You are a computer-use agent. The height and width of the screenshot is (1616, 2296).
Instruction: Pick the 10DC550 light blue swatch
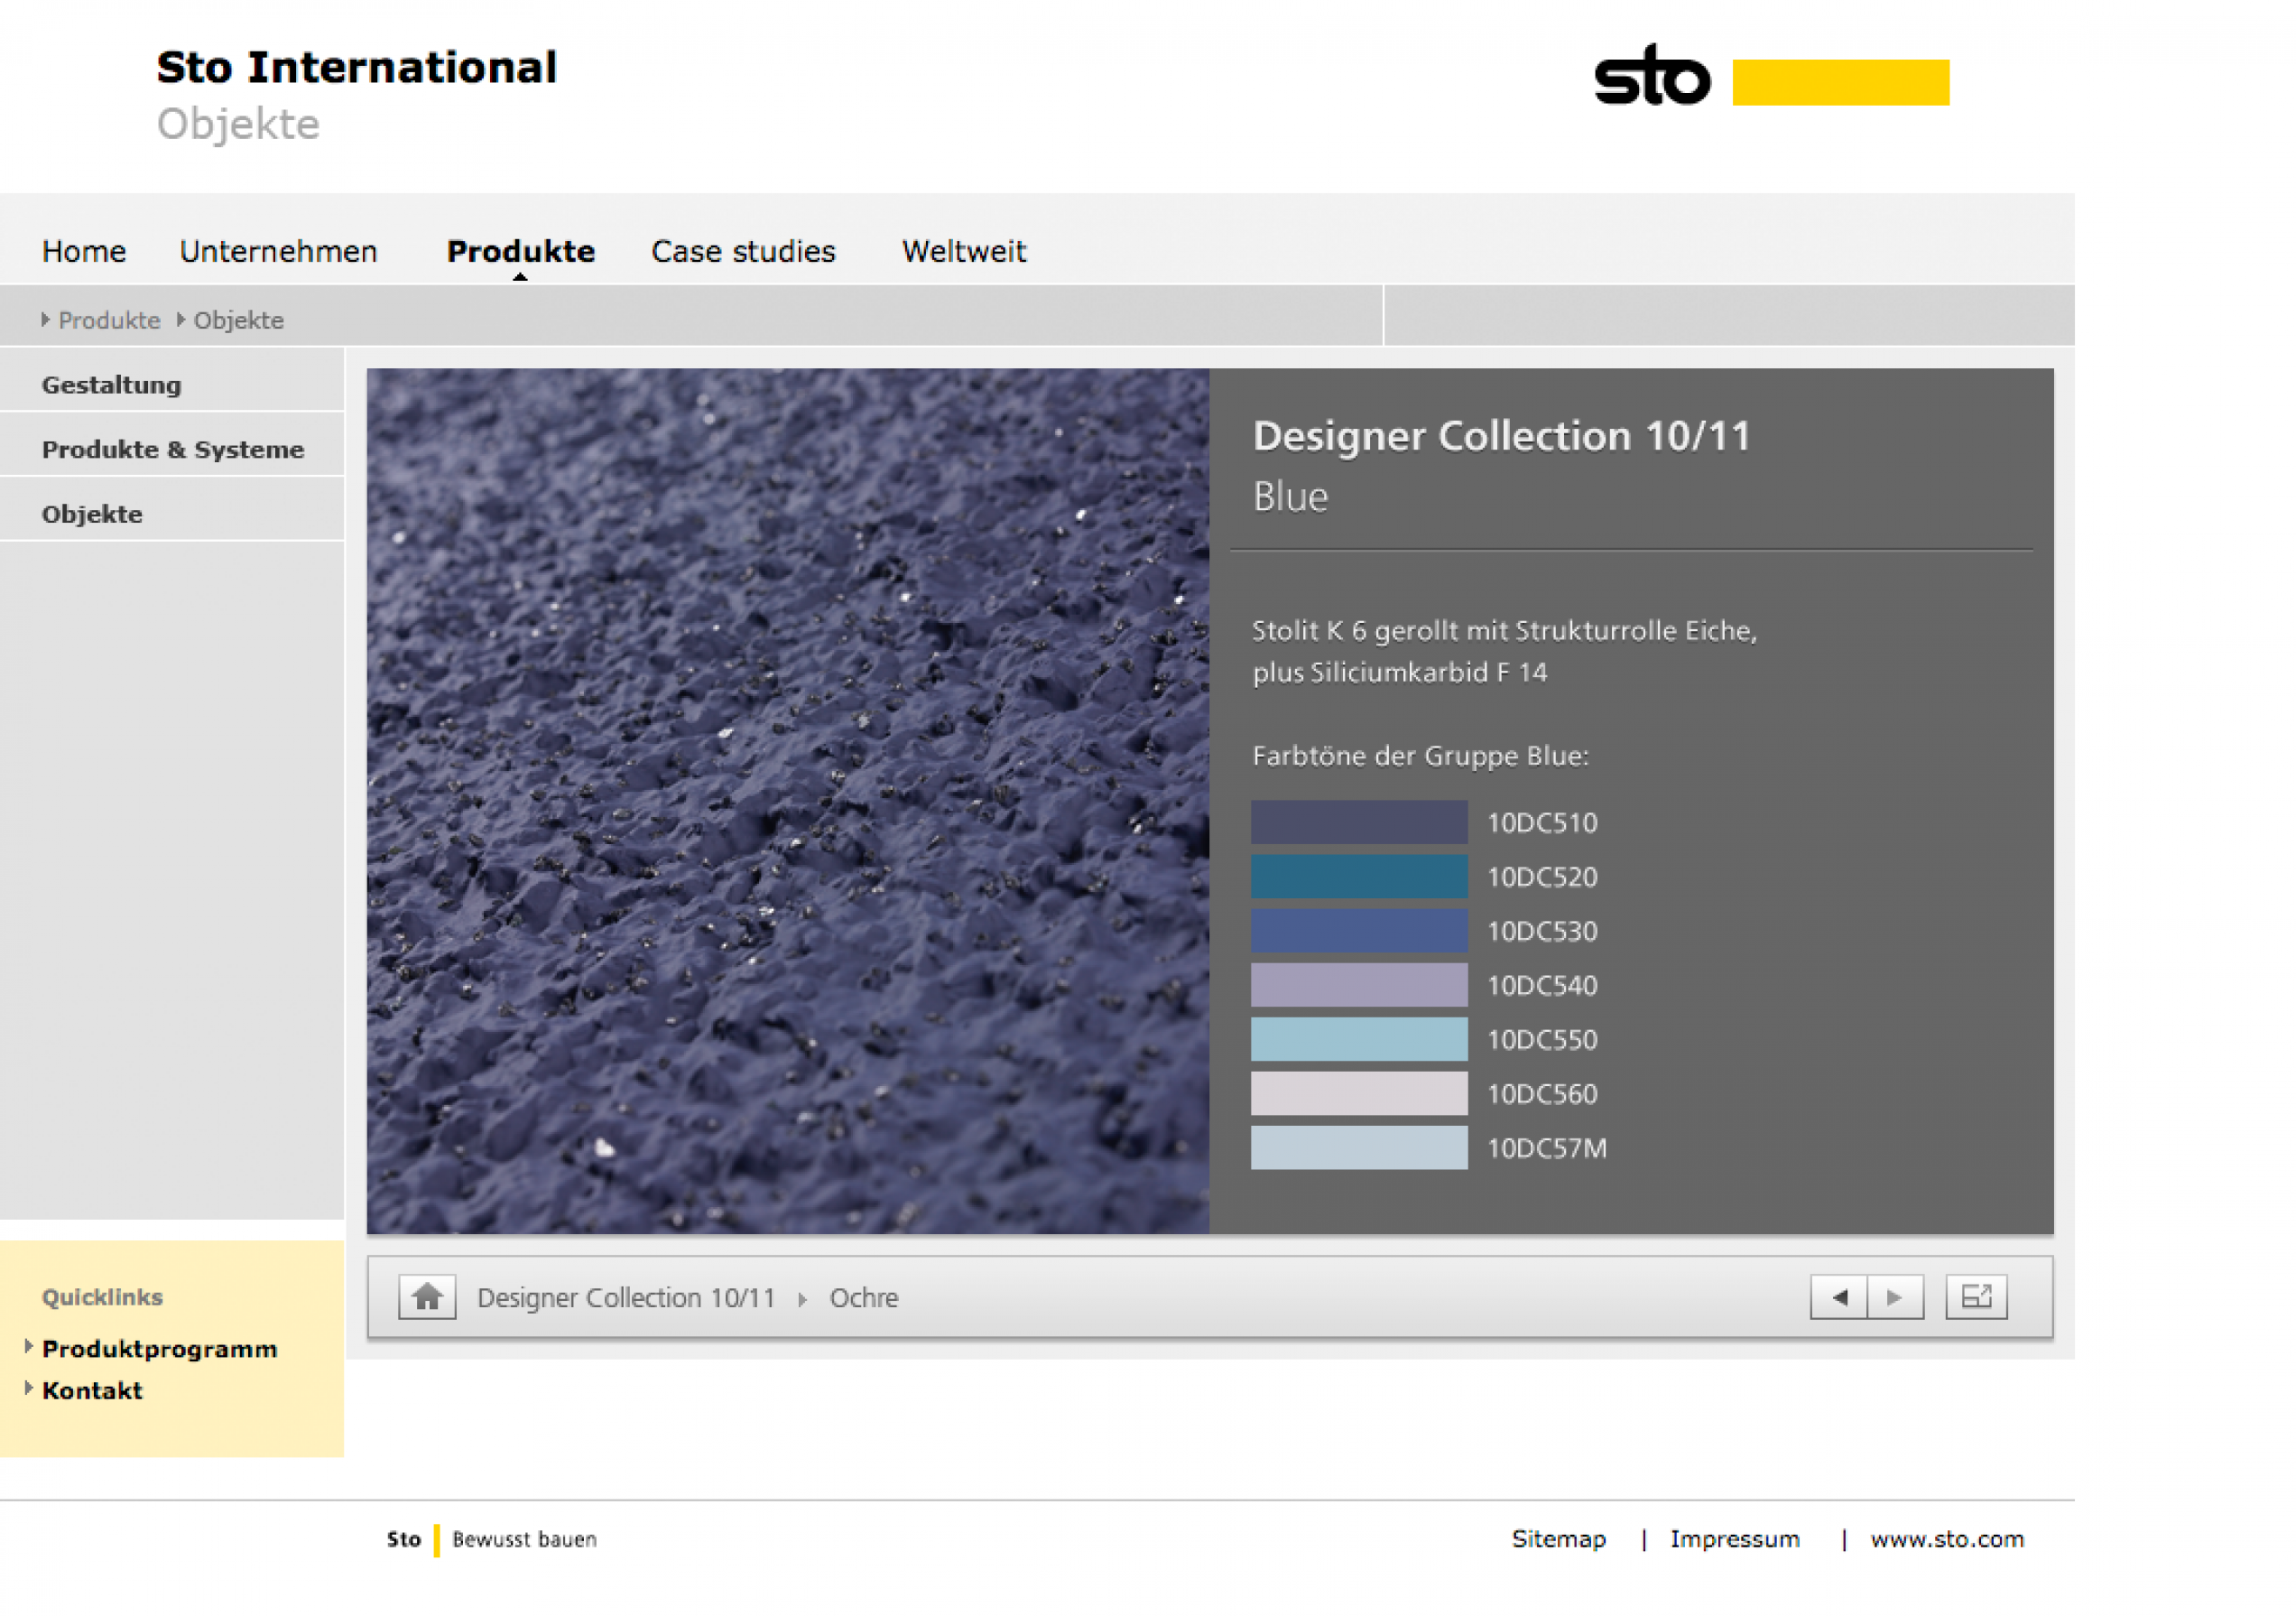(x=1358, y=1040)
